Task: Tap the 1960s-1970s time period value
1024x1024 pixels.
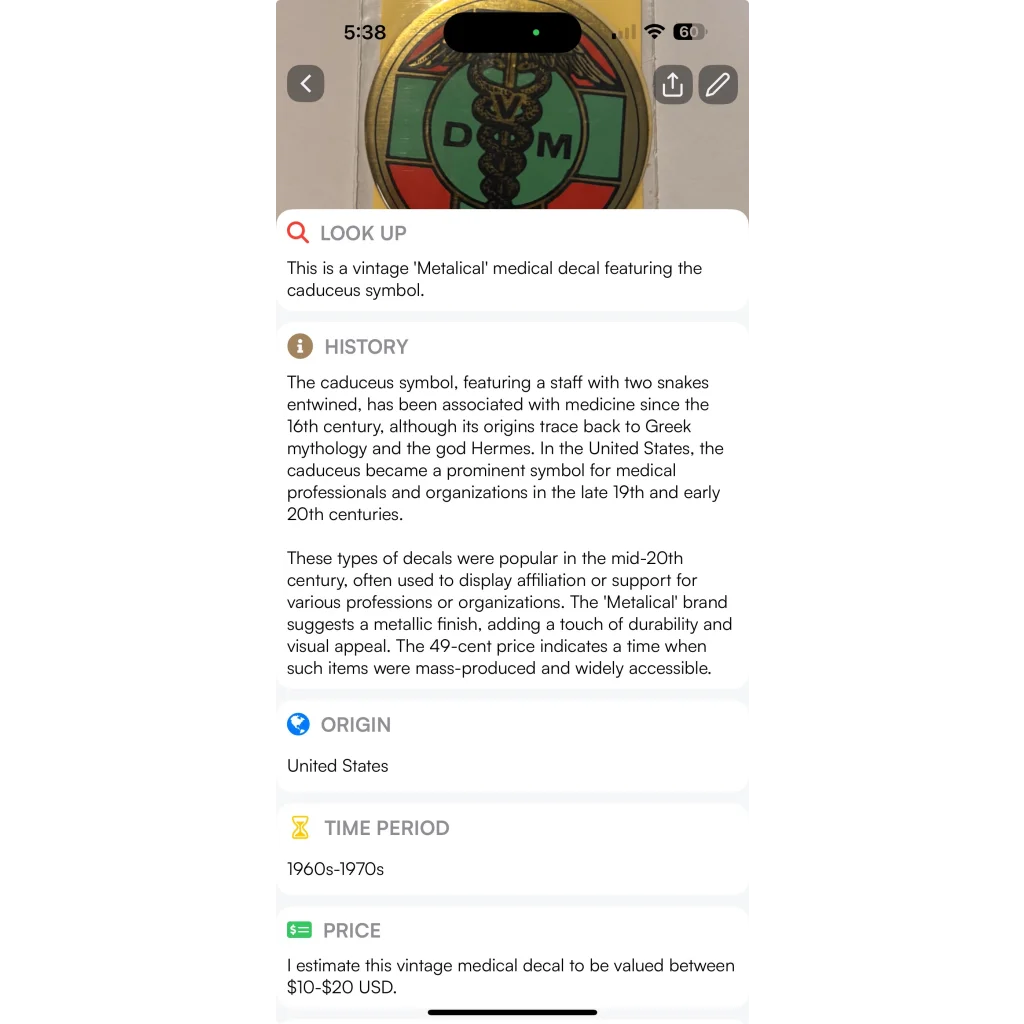Action: [335, 869]
